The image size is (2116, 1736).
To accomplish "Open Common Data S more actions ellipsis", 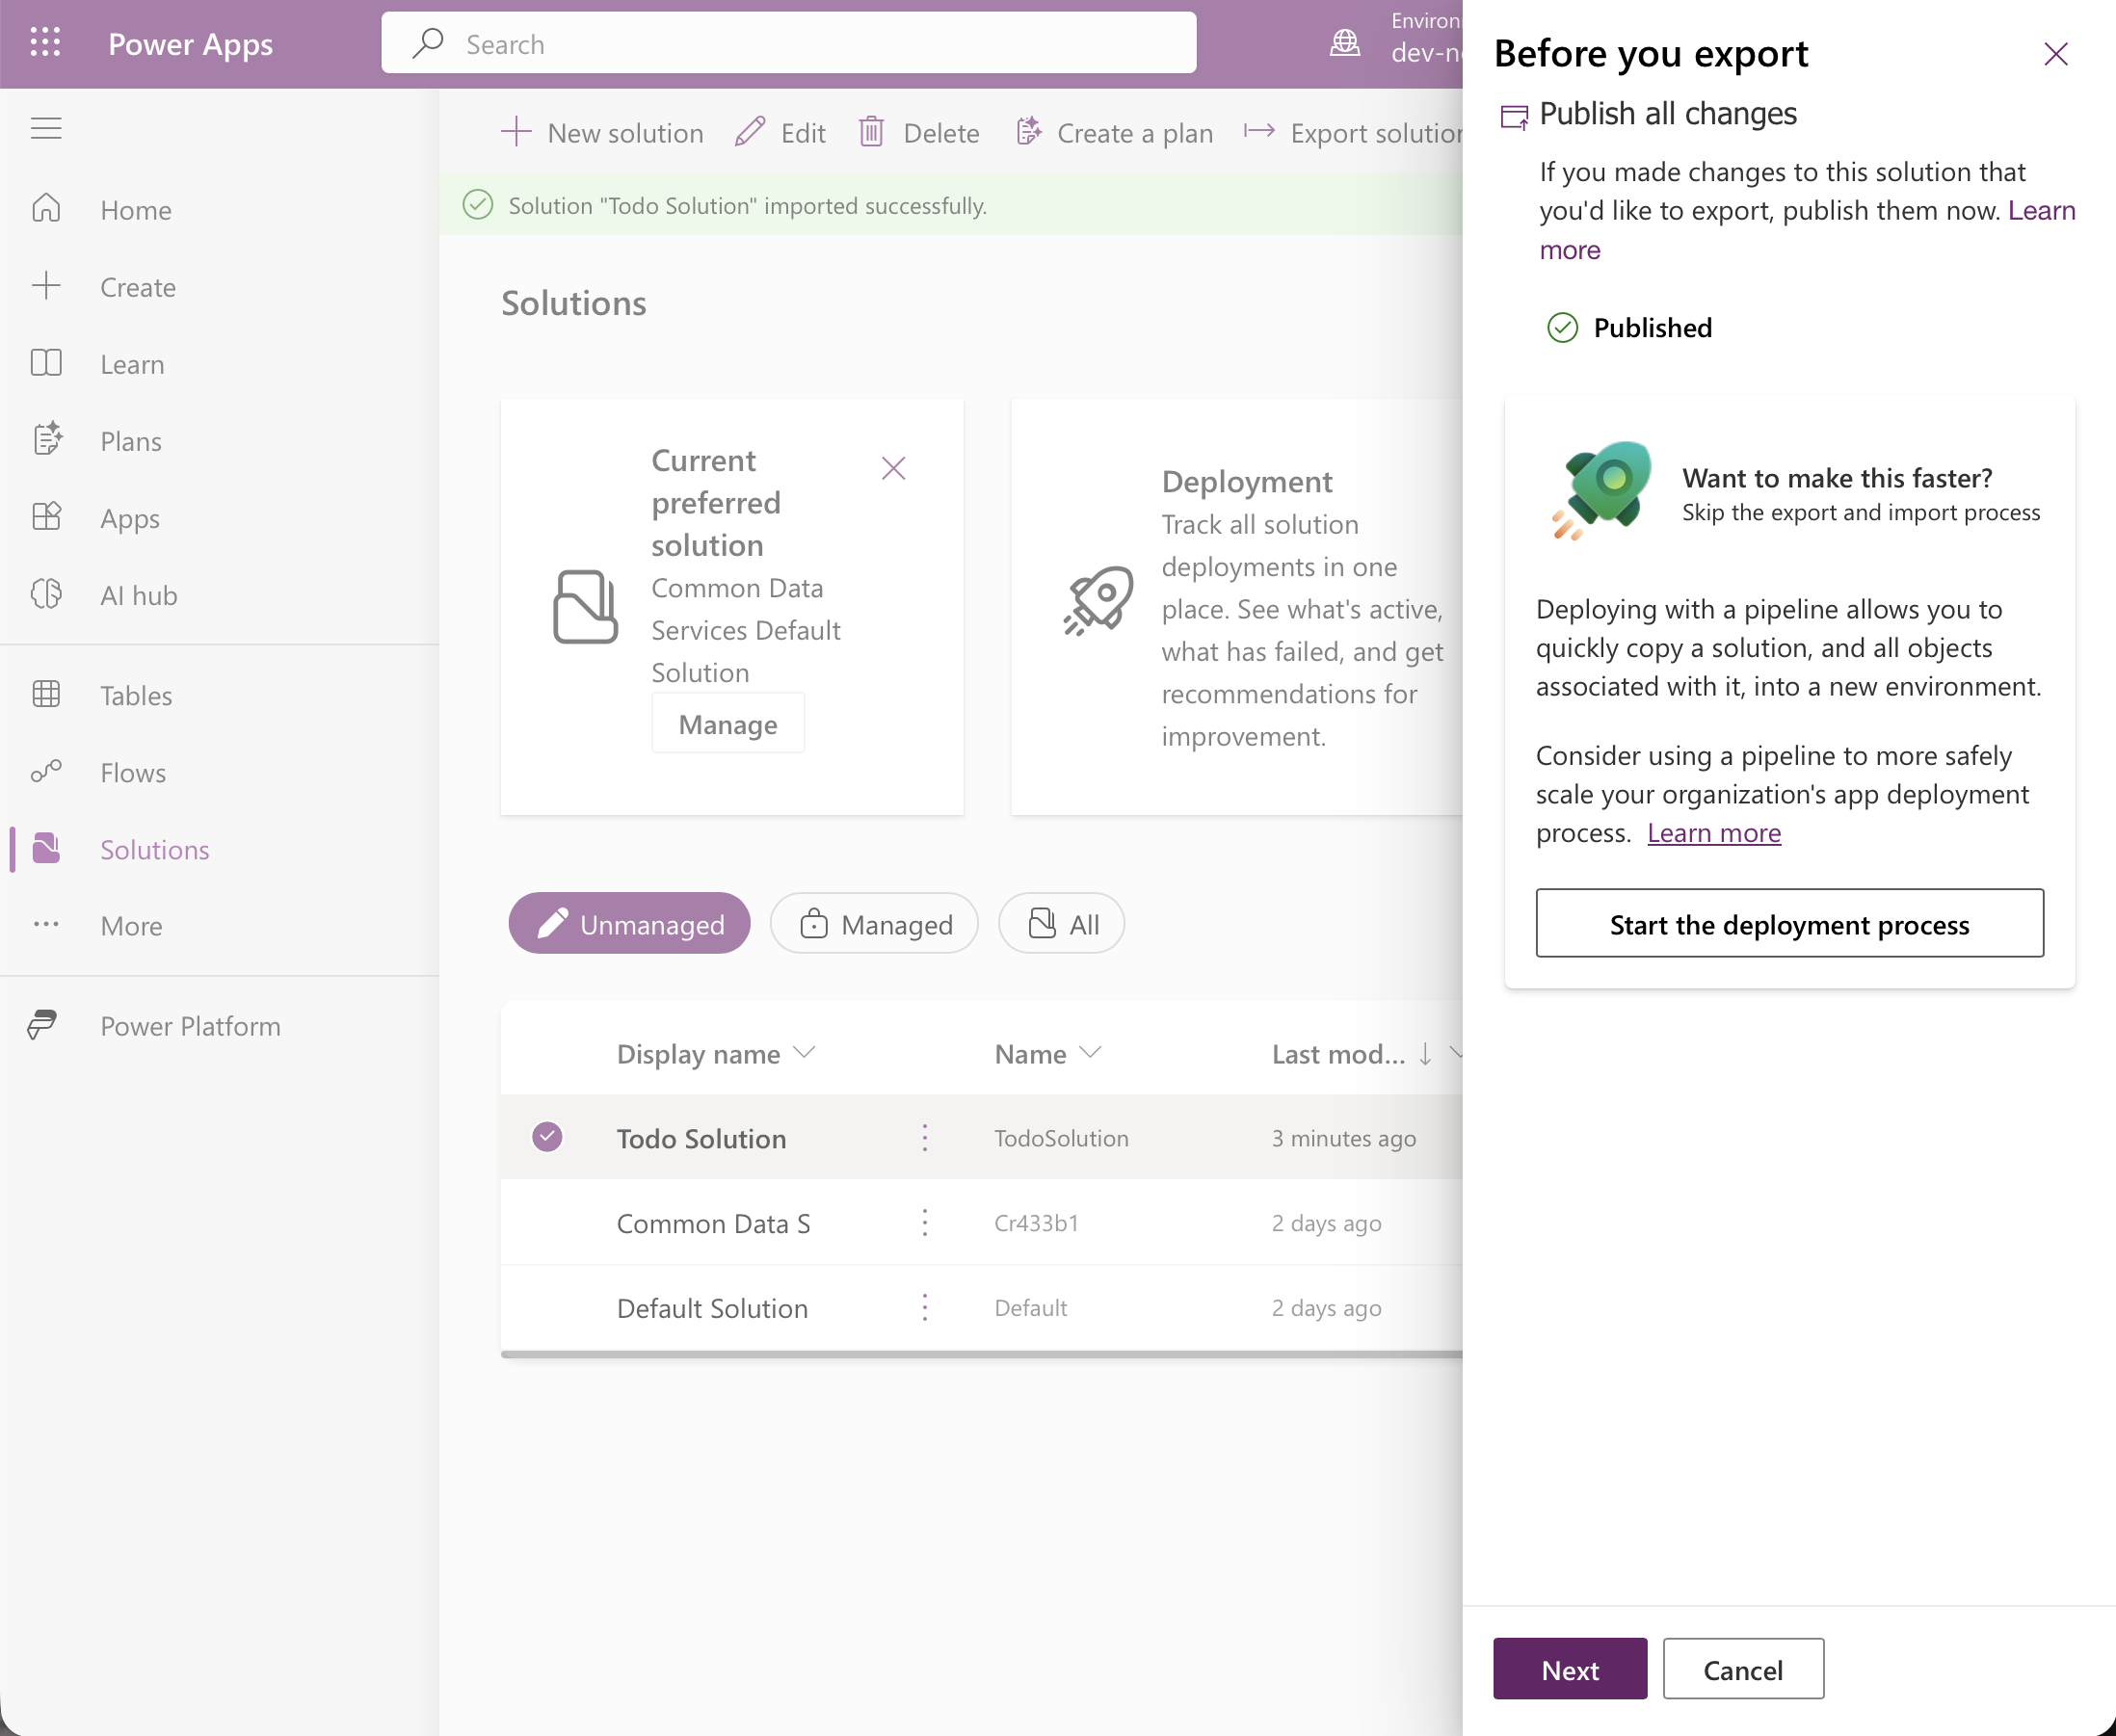I will click(925, 1223).
